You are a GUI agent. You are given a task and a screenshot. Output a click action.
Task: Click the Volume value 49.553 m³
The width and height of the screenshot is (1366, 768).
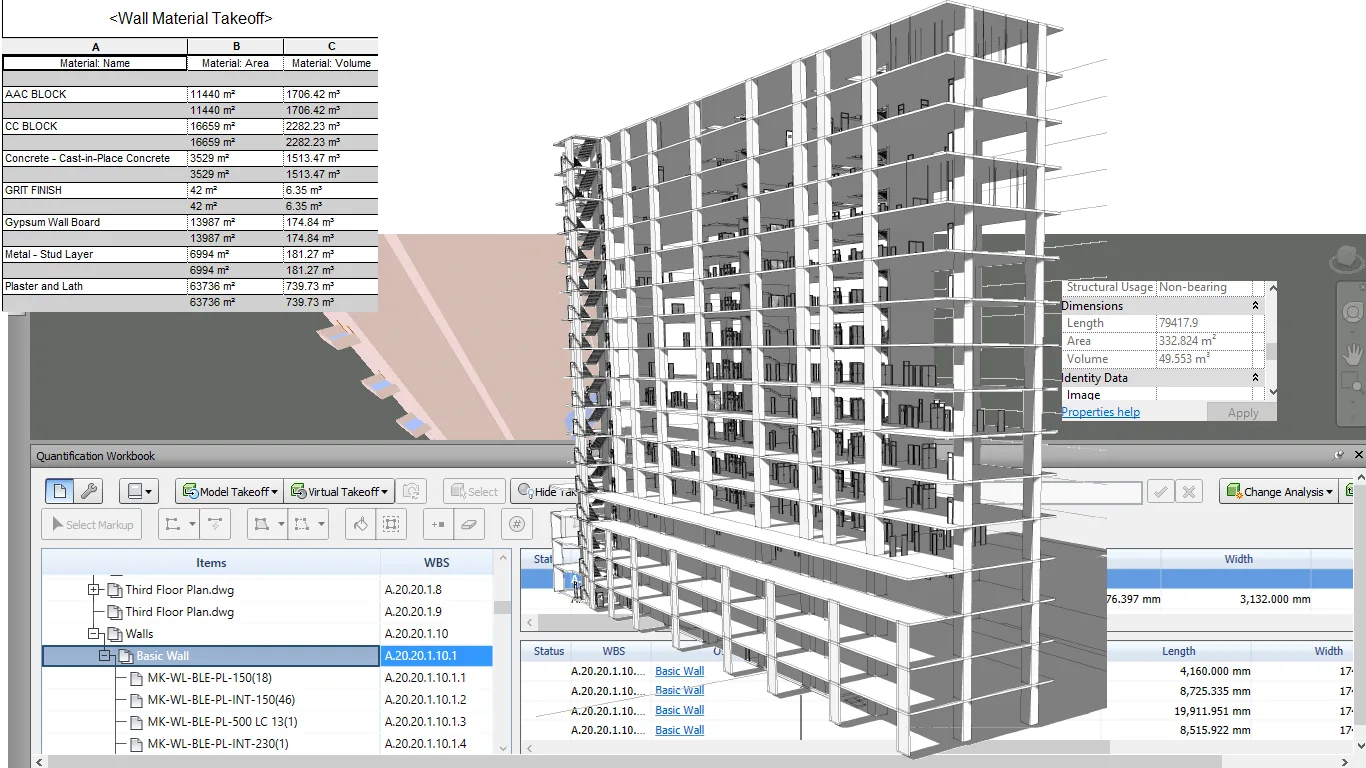[x=1185, y=359]
